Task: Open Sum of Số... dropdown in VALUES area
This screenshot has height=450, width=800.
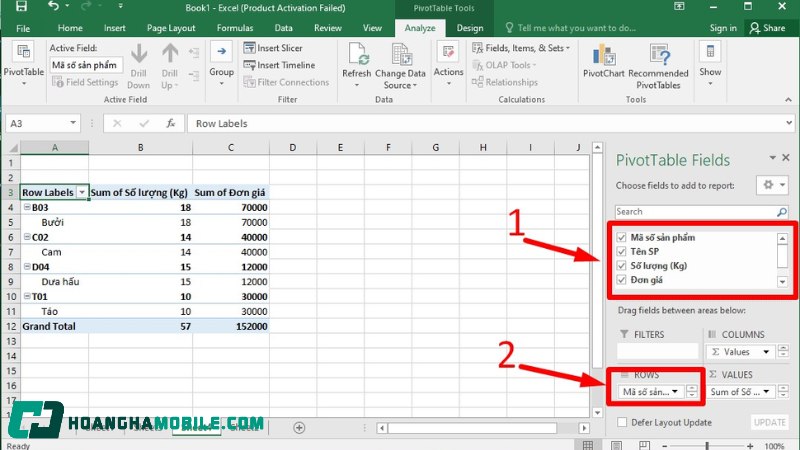Action: (x=766, y=392)
